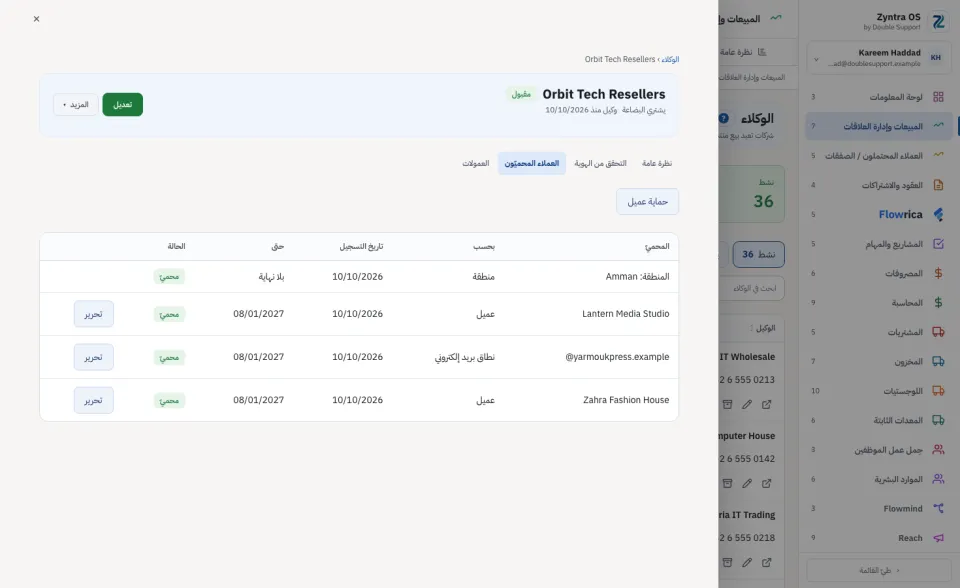
Task: Edit the IT Trading reseller with pencil icon
Action: [747, 562]
